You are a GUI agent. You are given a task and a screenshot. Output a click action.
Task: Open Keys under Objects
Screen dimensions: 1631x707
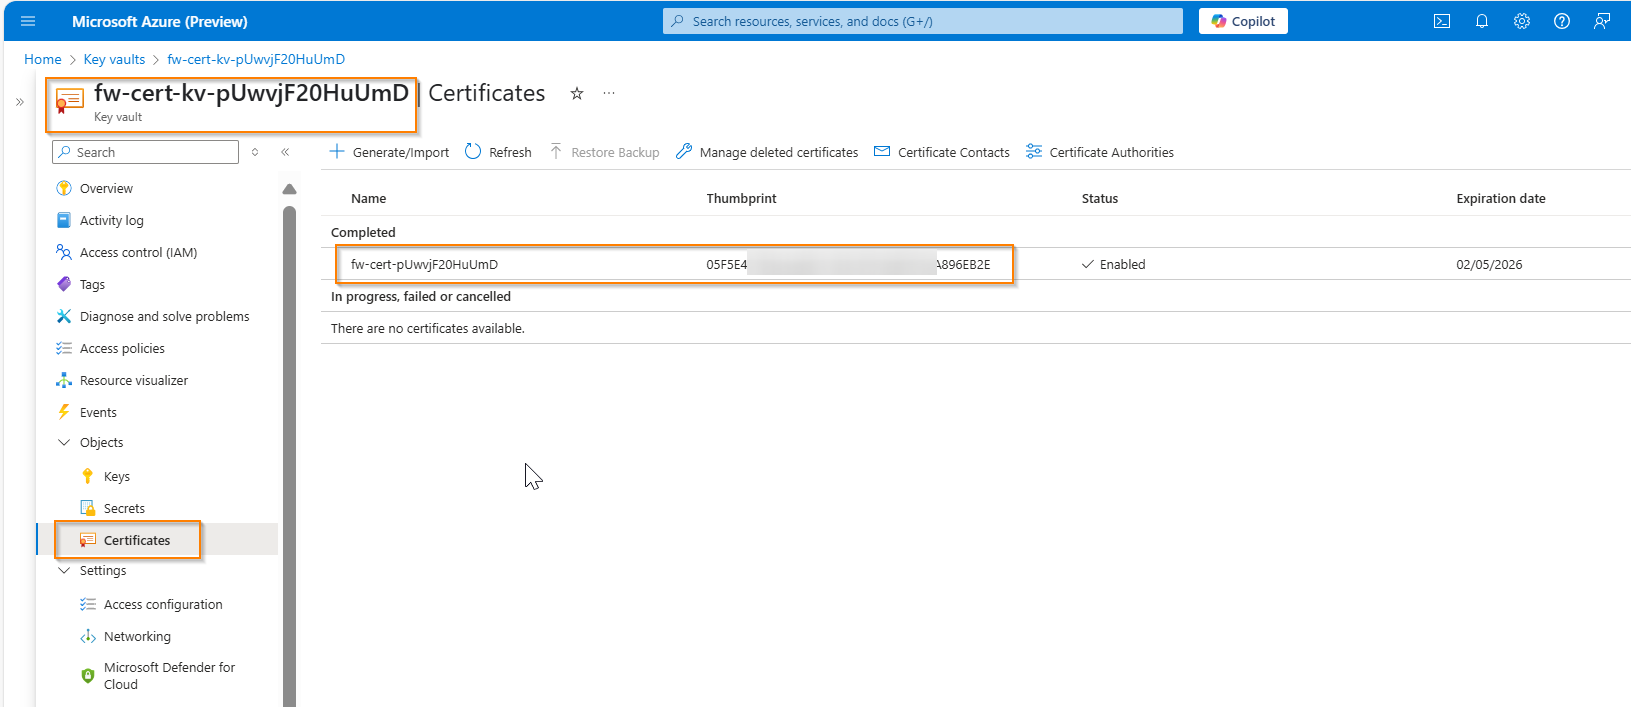116,476
